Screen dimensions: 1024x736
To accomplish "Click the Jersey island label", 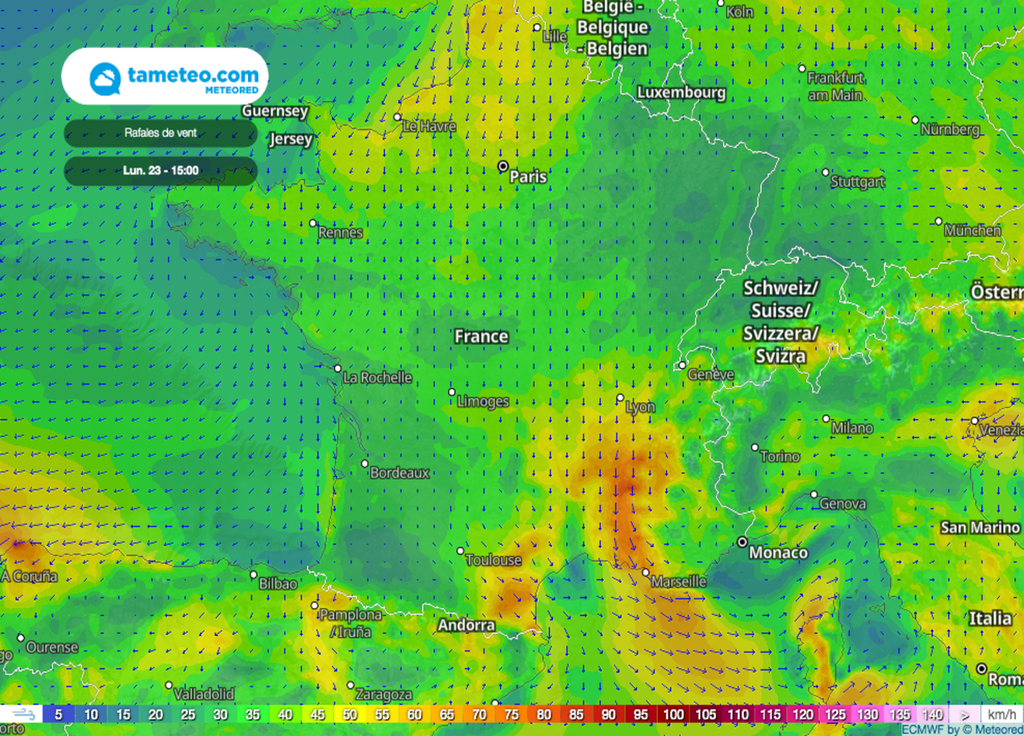I will tap(291, 139).
